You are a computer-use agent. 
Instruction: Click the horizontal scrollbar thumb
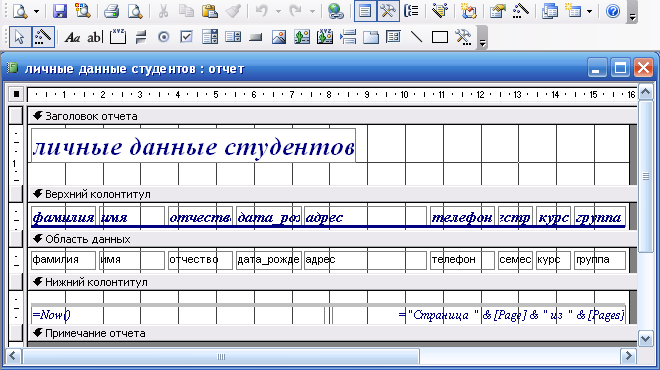221,357
